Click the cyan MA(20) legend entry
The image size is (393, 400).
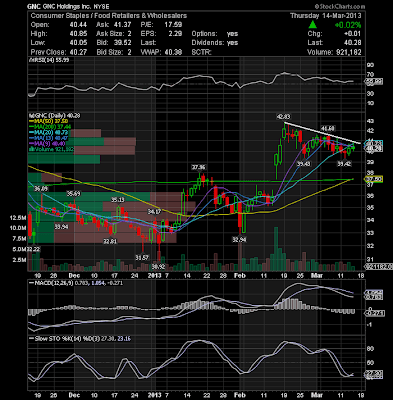point(49,133)
